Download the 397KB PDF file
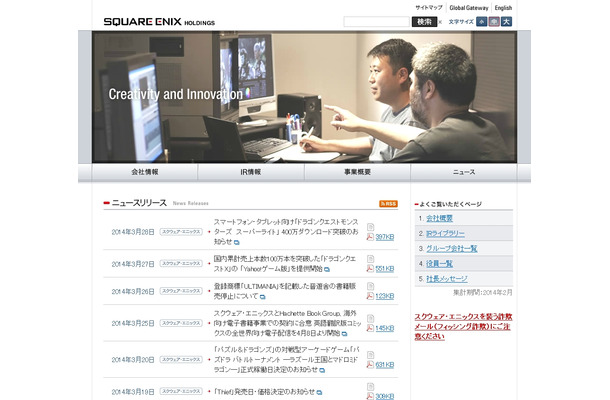Image resolution: width=610 pixels, height=400 pixels. click(385, 237)
